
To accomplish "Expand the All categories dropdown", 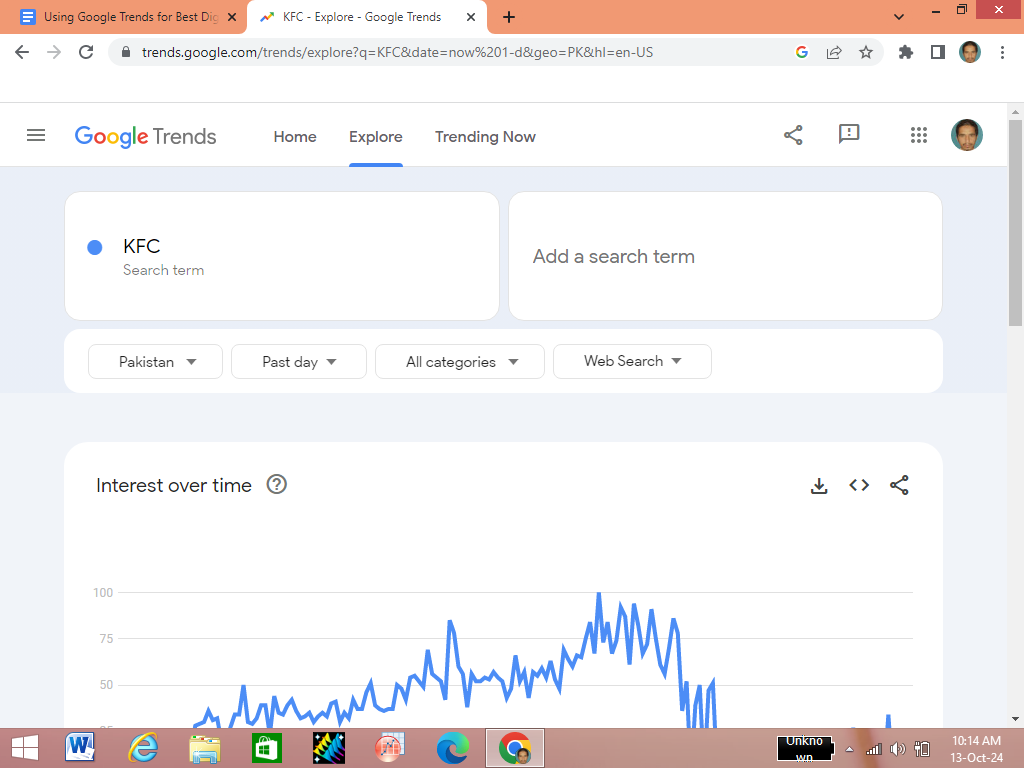I will tap(460, 362).
